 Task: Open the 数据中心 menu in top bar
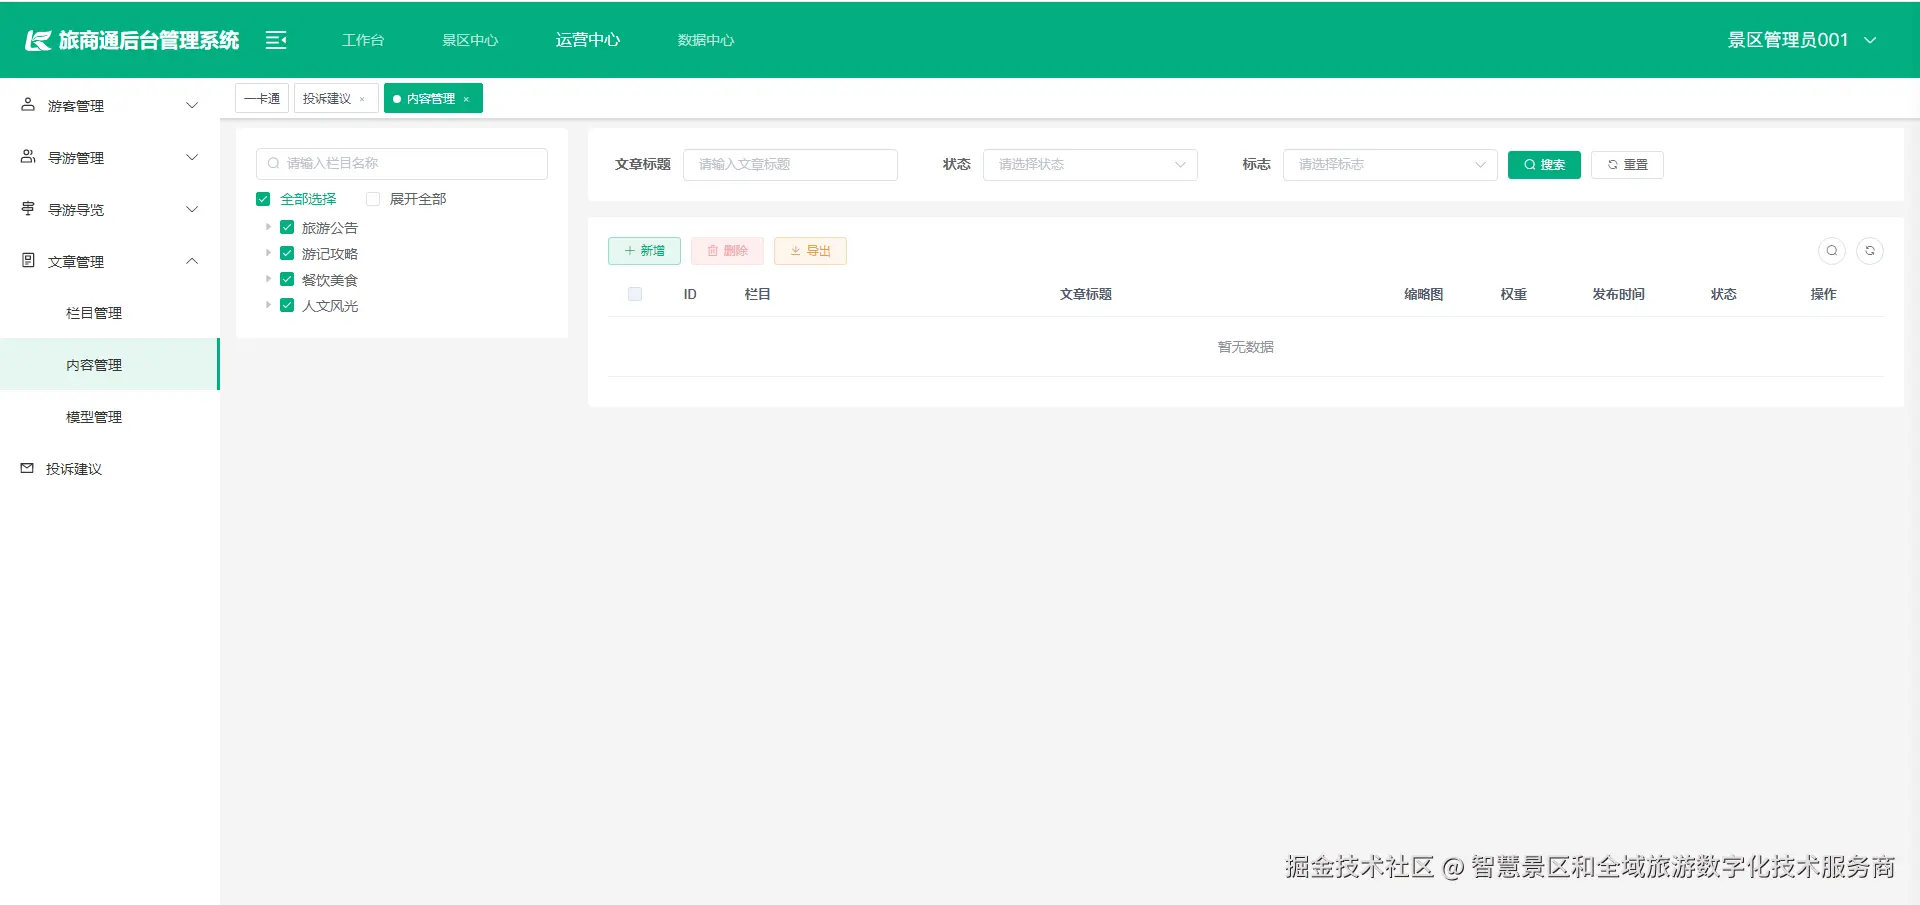(x=705, y=40)
